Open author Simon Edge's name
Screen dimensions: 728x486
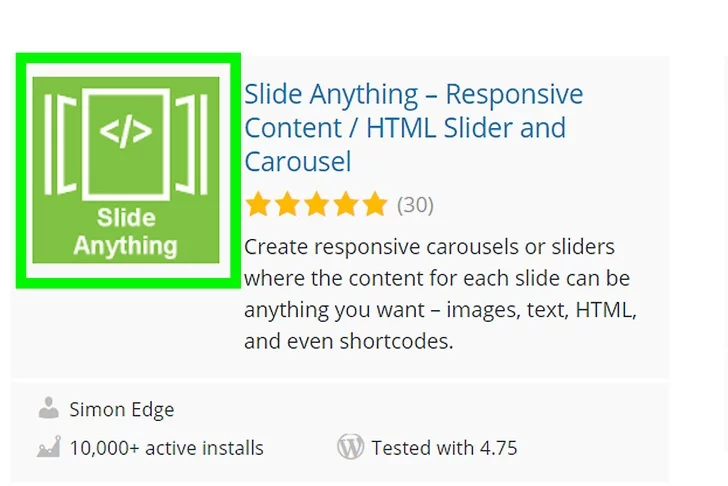pos(121,409)
